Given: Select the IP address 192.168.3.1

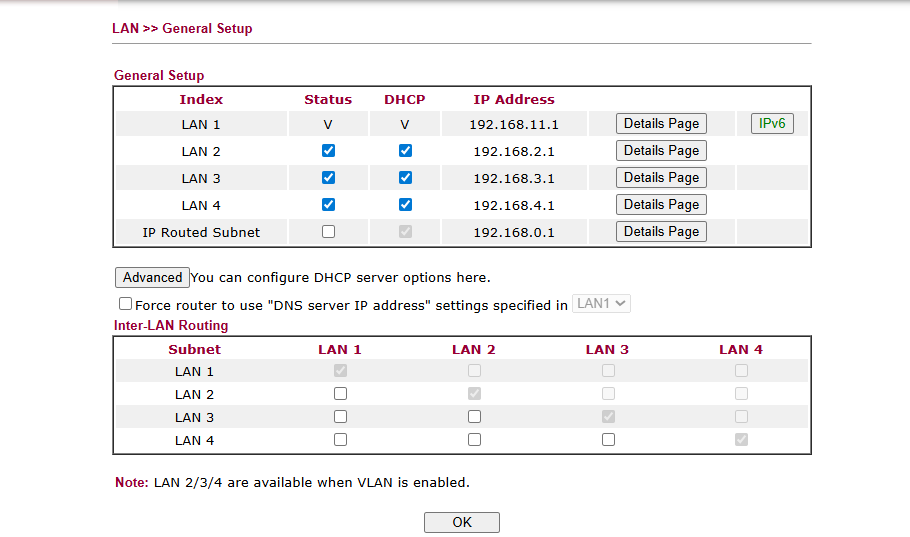Looking at the screenshot, I should pyautogui.click(x=514, y=179).
